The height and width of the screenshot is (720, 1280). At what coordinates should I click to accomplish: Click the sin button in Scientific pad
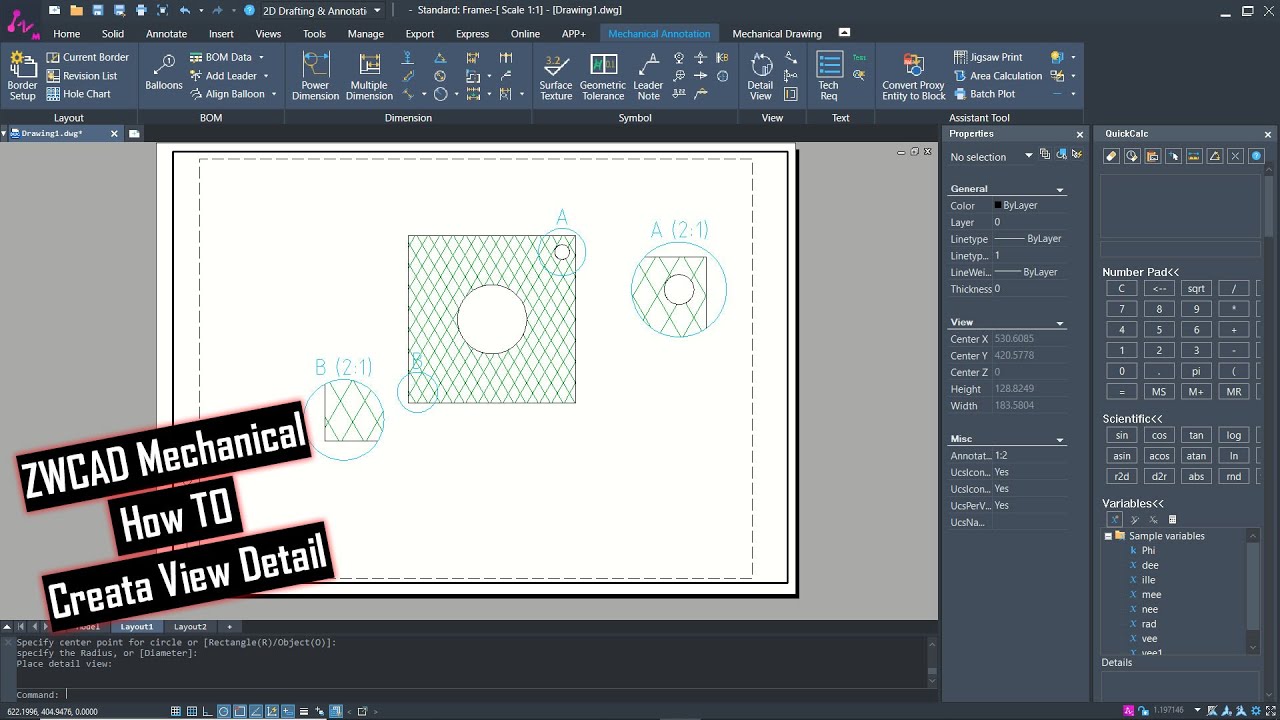pyautogui.click(x=1122, y=435)
